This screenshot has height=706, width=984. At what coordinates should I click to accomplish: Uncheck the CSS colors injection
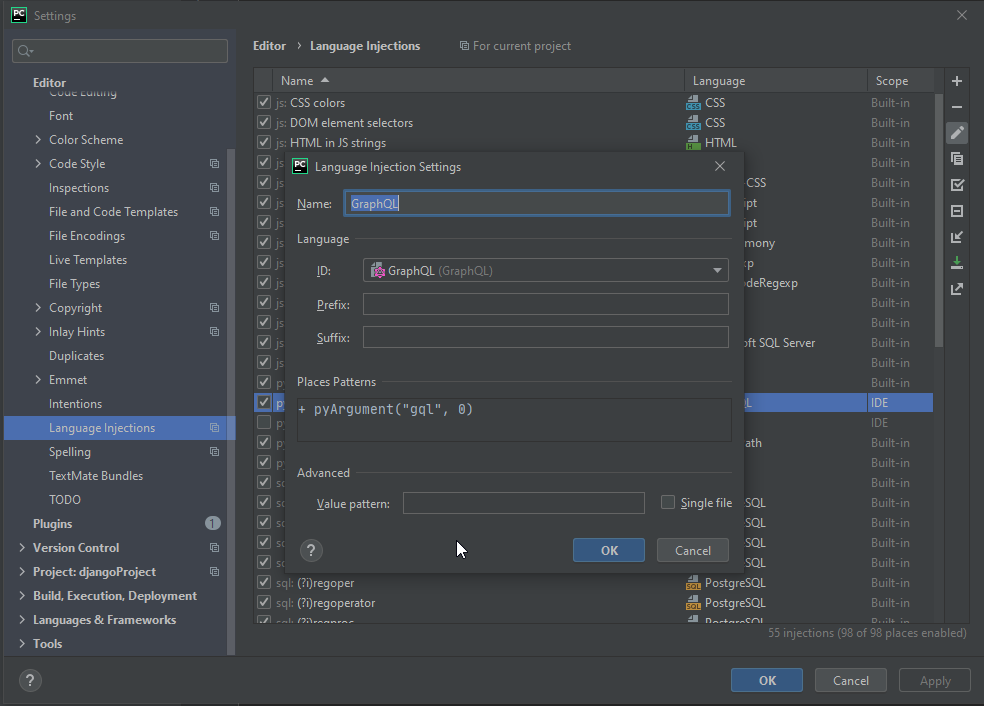(x=263, y=102)
